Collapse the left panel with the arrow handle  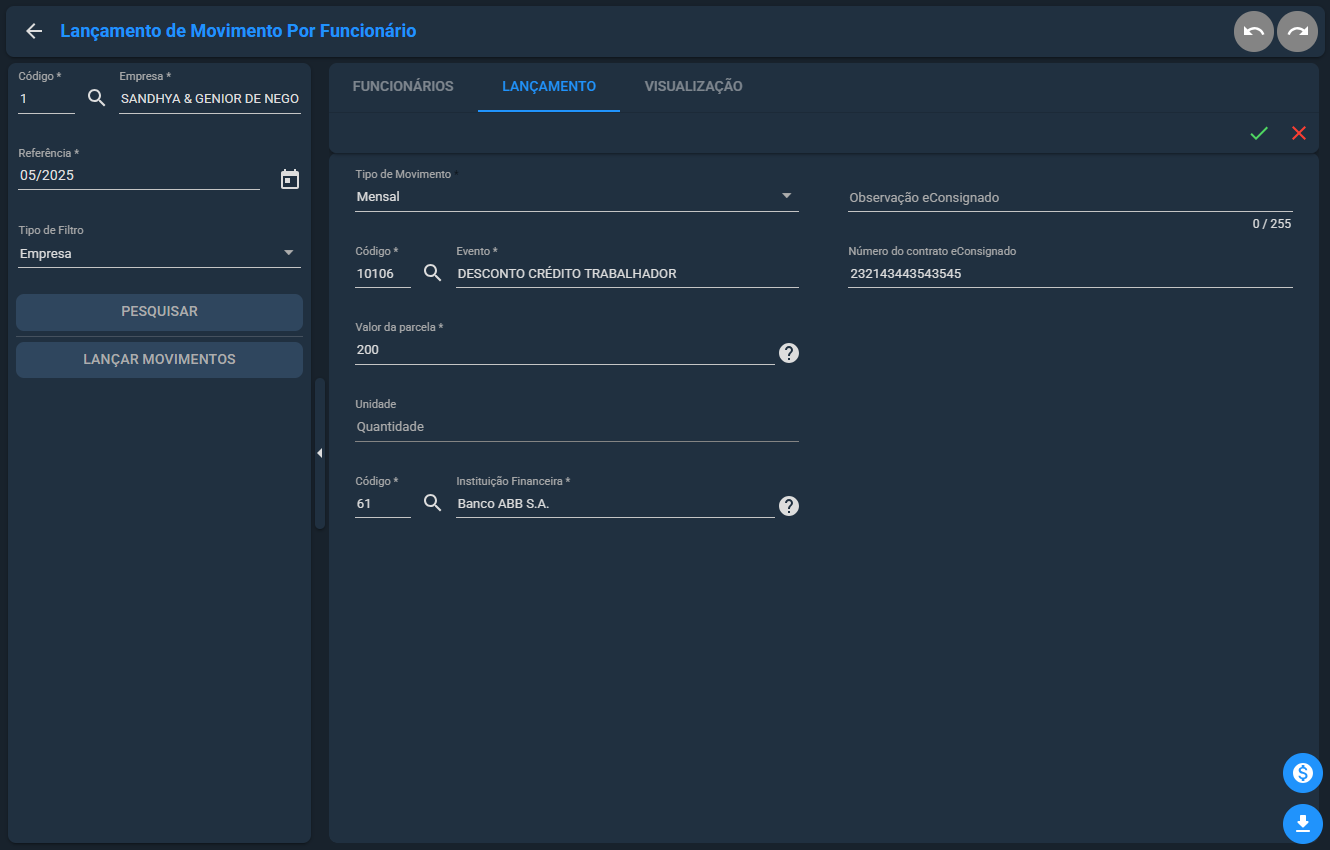(x=320, y=453)
